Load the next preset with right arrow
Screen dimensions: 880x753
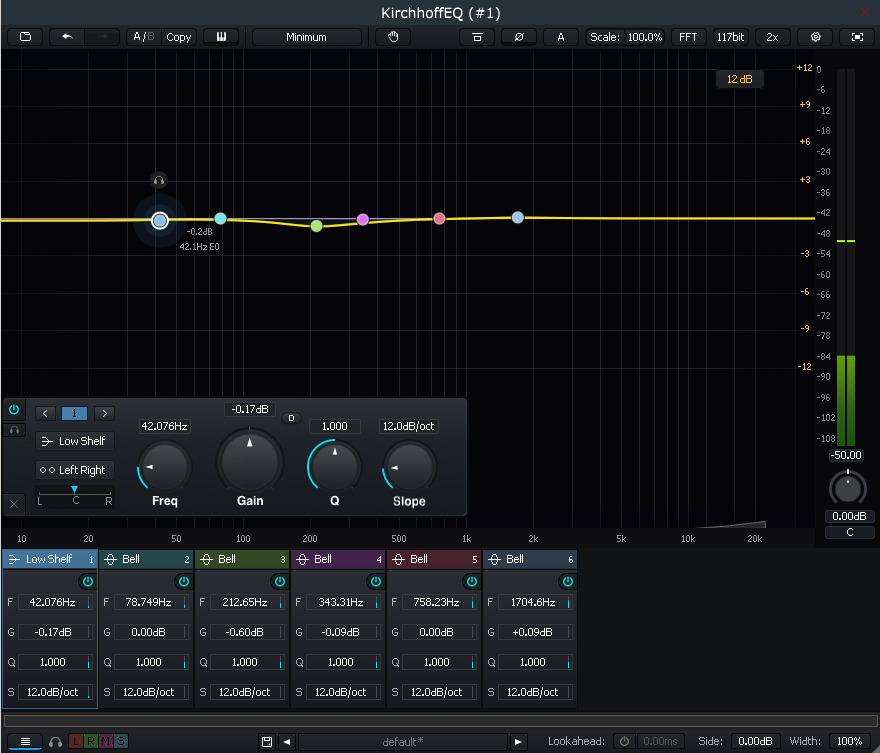point(517,742)
